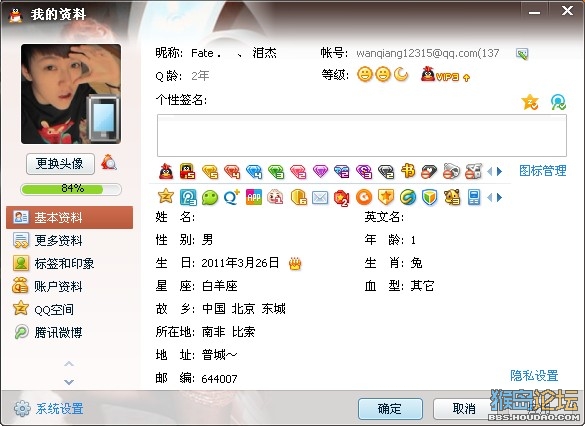Click the sidebar down chevron arrow

point(69,382)
